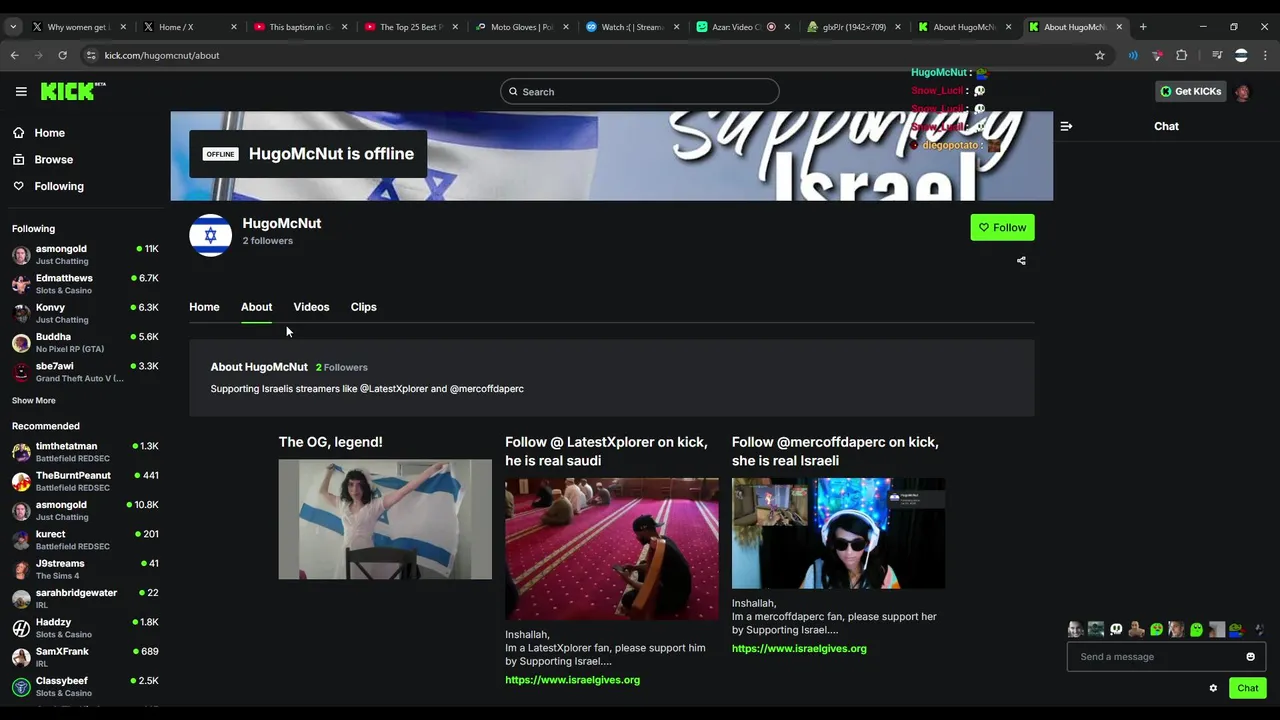Open browser media control icon
The width and height of the screenshot is (1280, 720).
point(1217,55)
